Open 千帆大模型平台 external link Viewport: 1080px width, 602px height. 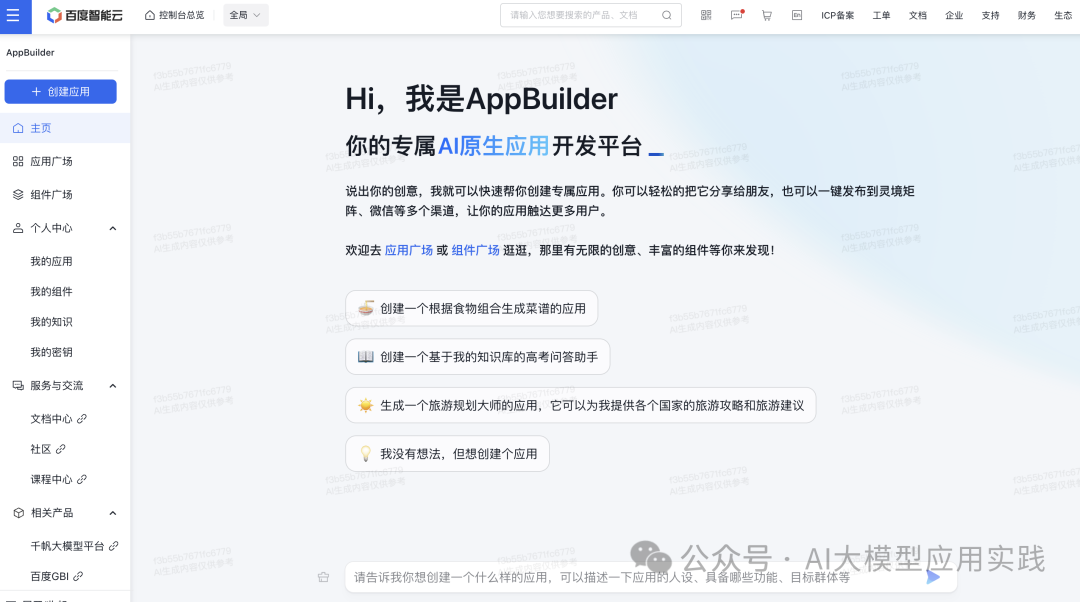(x=74, y=546)
